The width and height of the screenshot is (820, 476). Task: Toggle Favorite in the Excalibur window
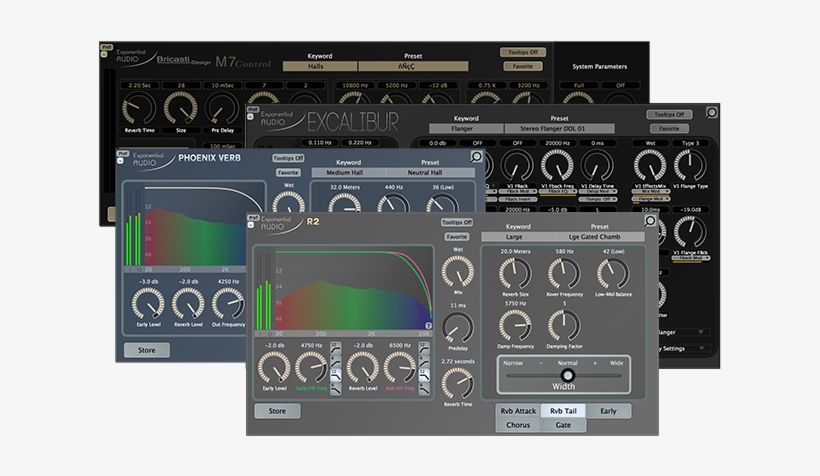pos(669,128)
